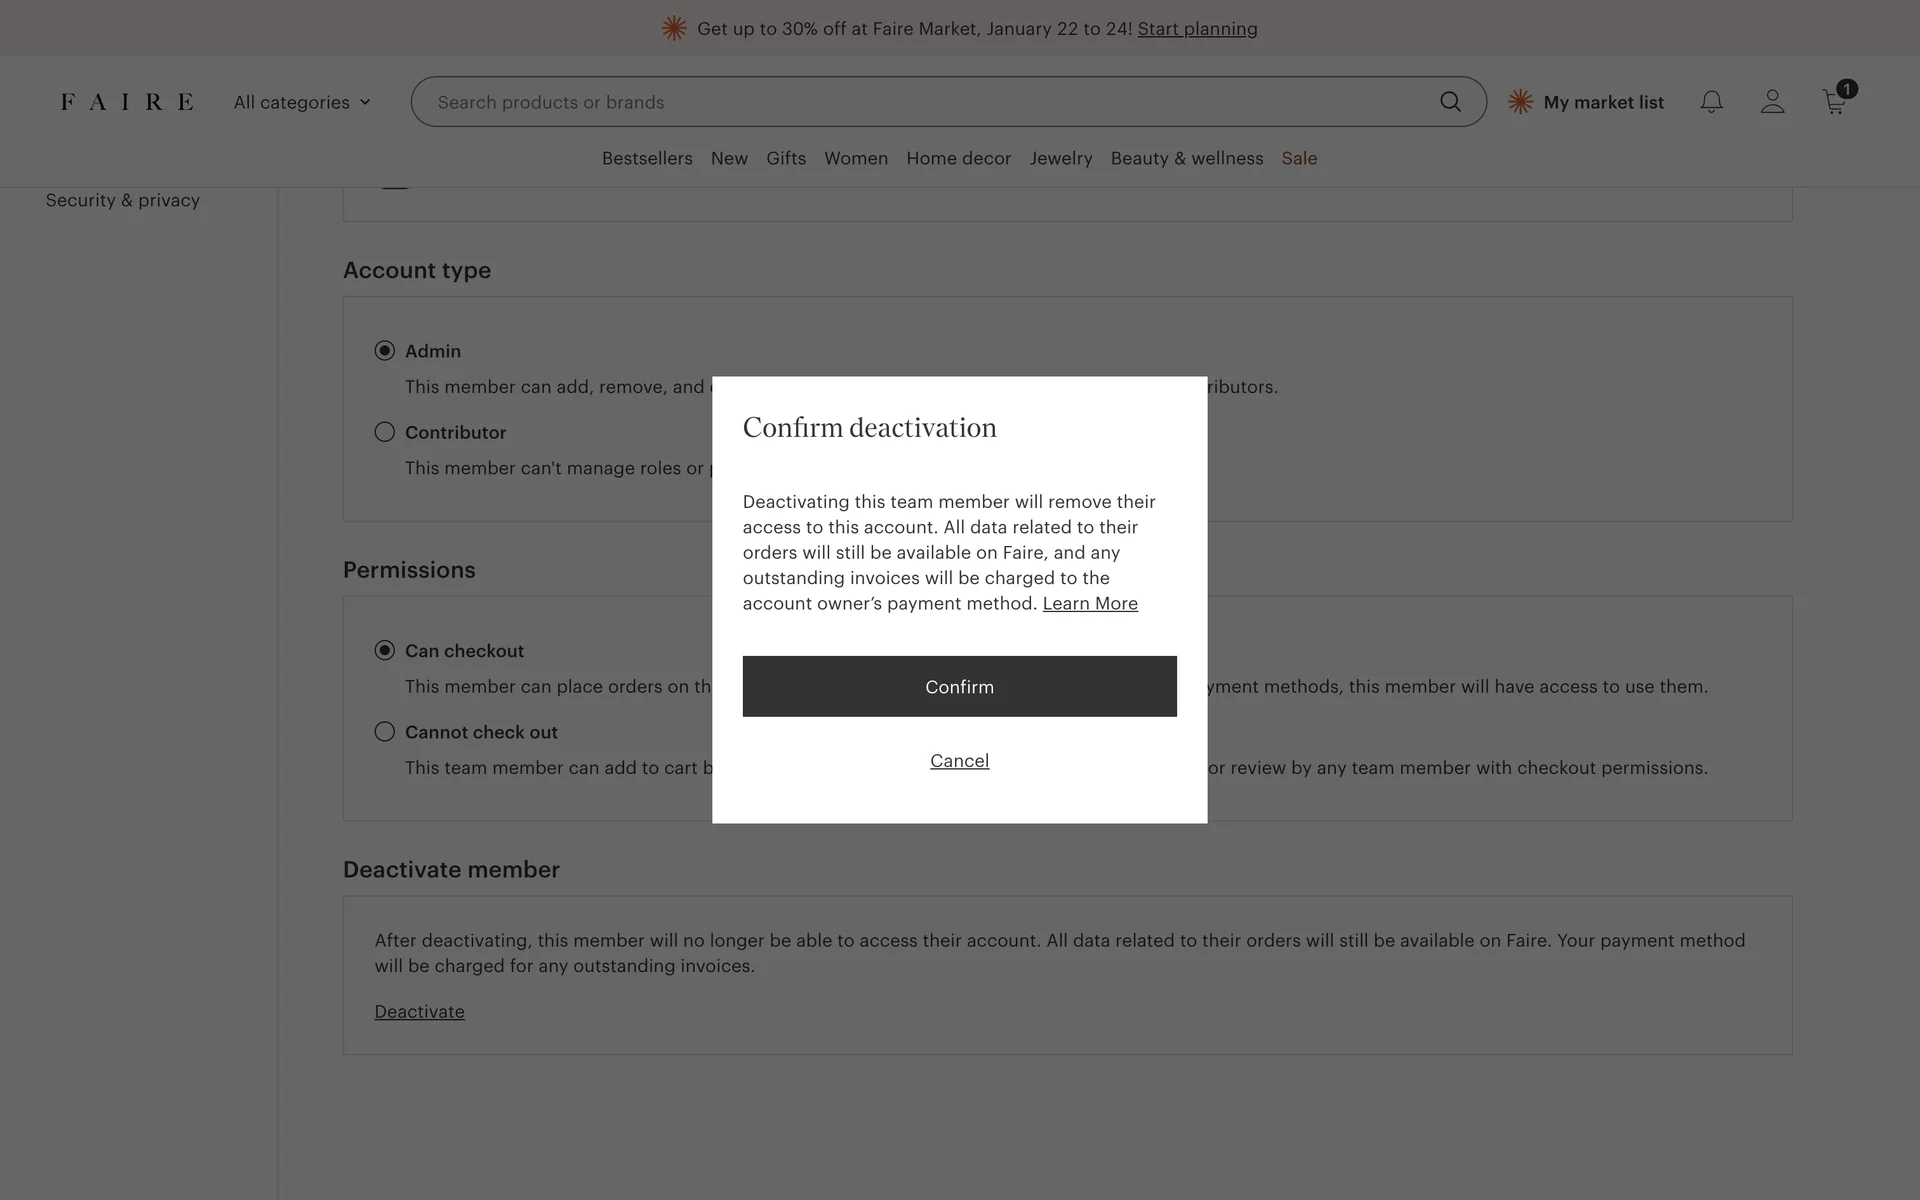Viewport: 1920px width, 1200px height.
Task: Focus the search products or brands field
Action: tap(900, 102)
